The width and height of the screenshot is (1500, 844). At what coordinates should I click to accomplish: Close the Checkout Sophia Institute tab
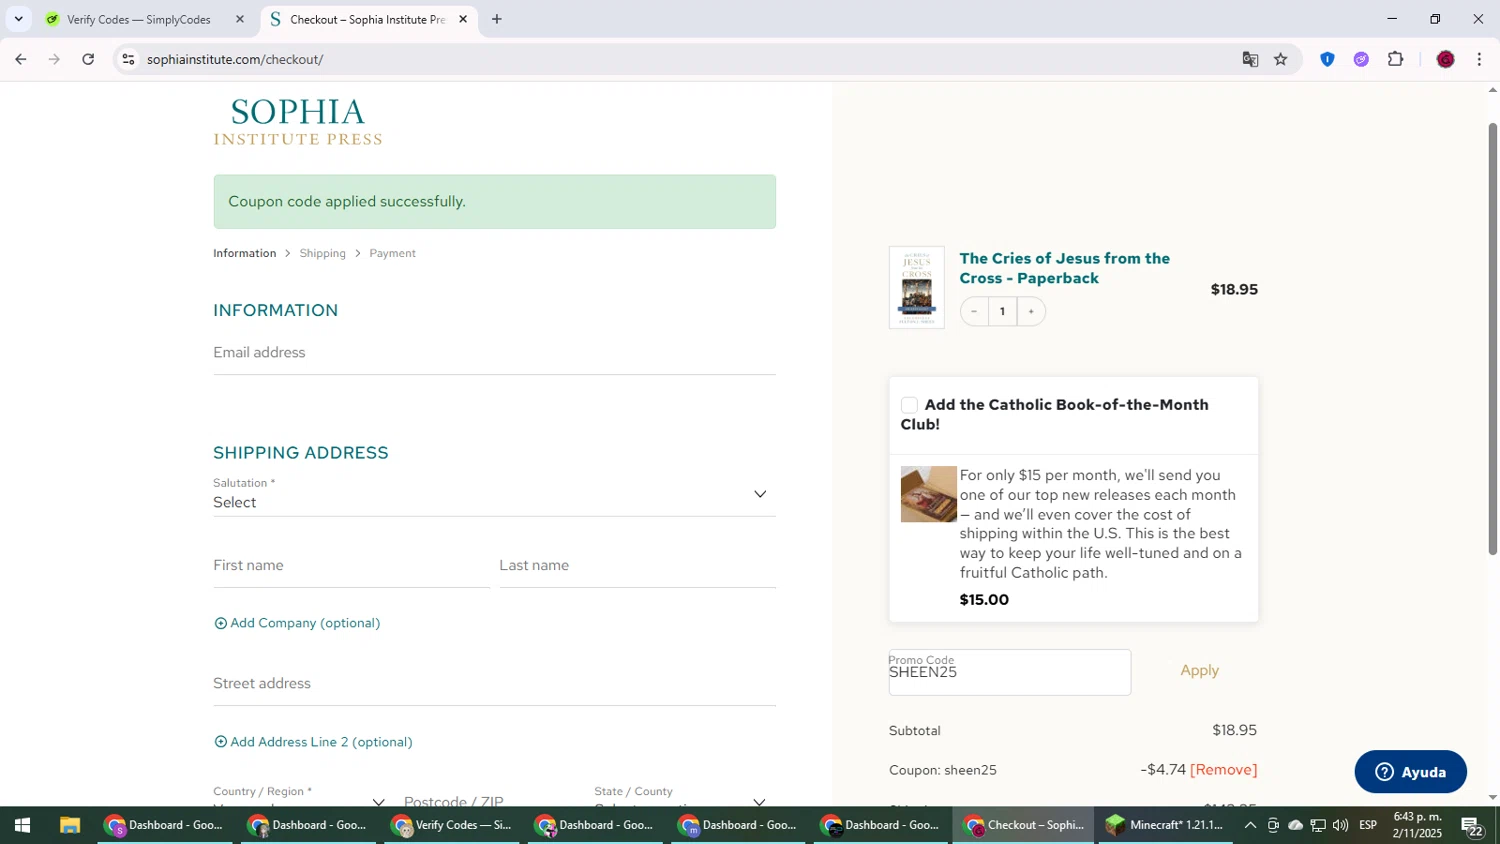pyautogui.click(x=463, y=19)
